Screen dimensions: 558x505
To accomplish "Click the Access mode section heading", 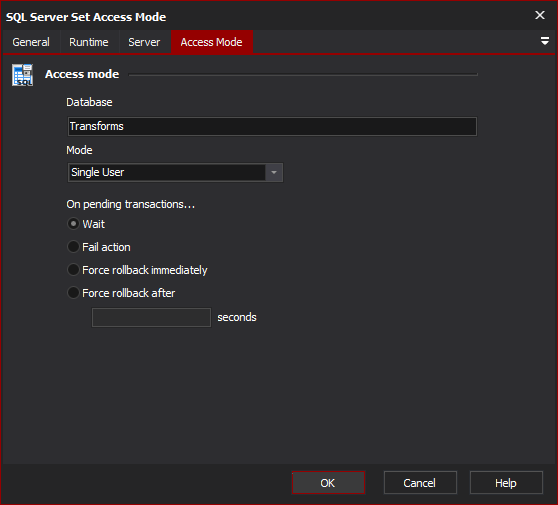I will [x=82, y=74].
